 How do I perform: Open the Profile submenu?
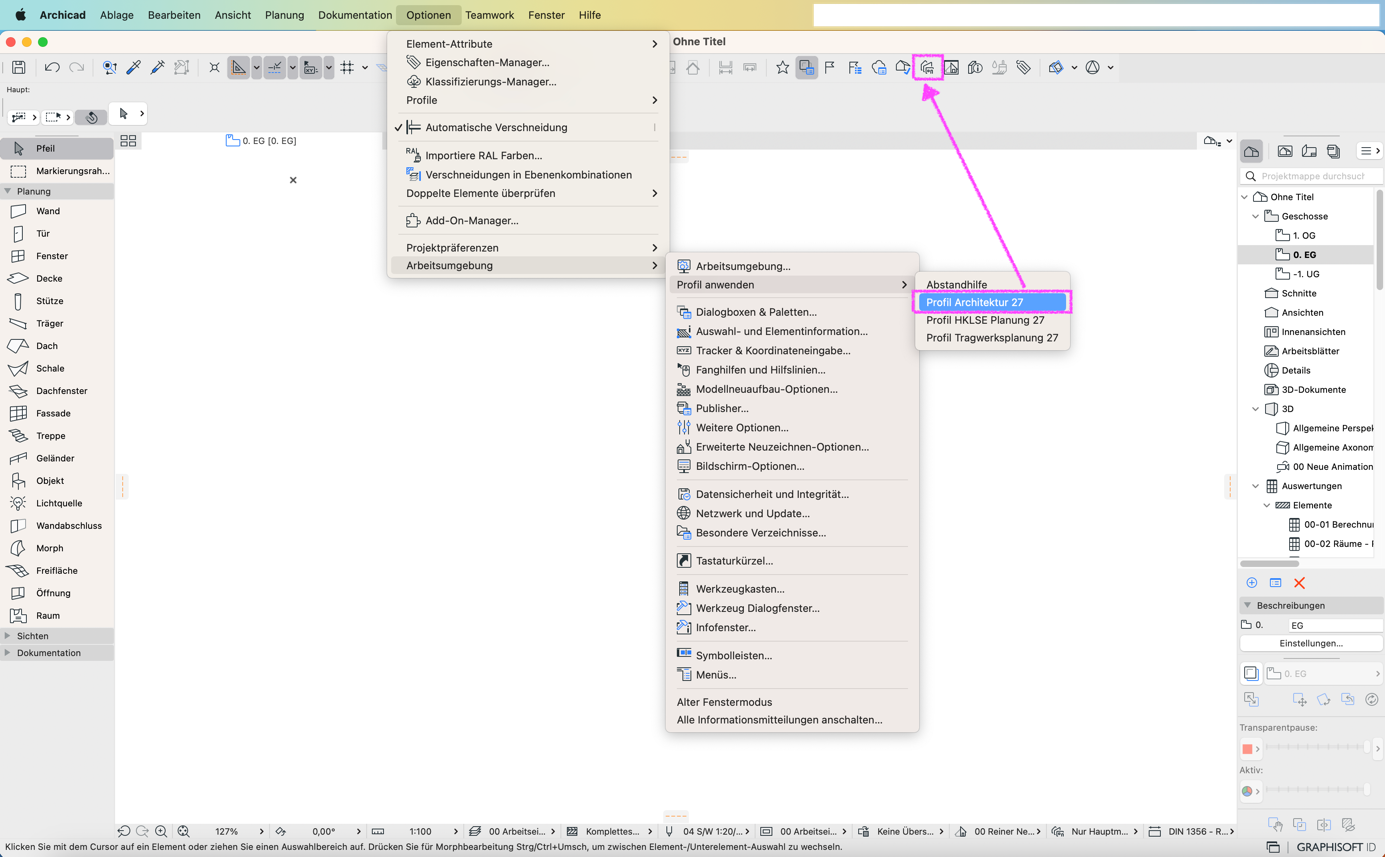[528, 100]
